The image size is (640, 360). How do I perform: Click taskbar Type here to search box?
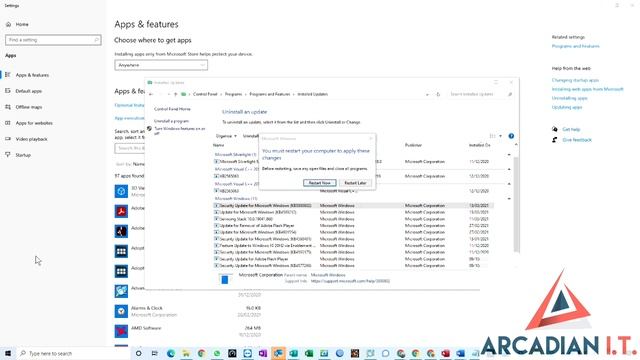point(73,353)
